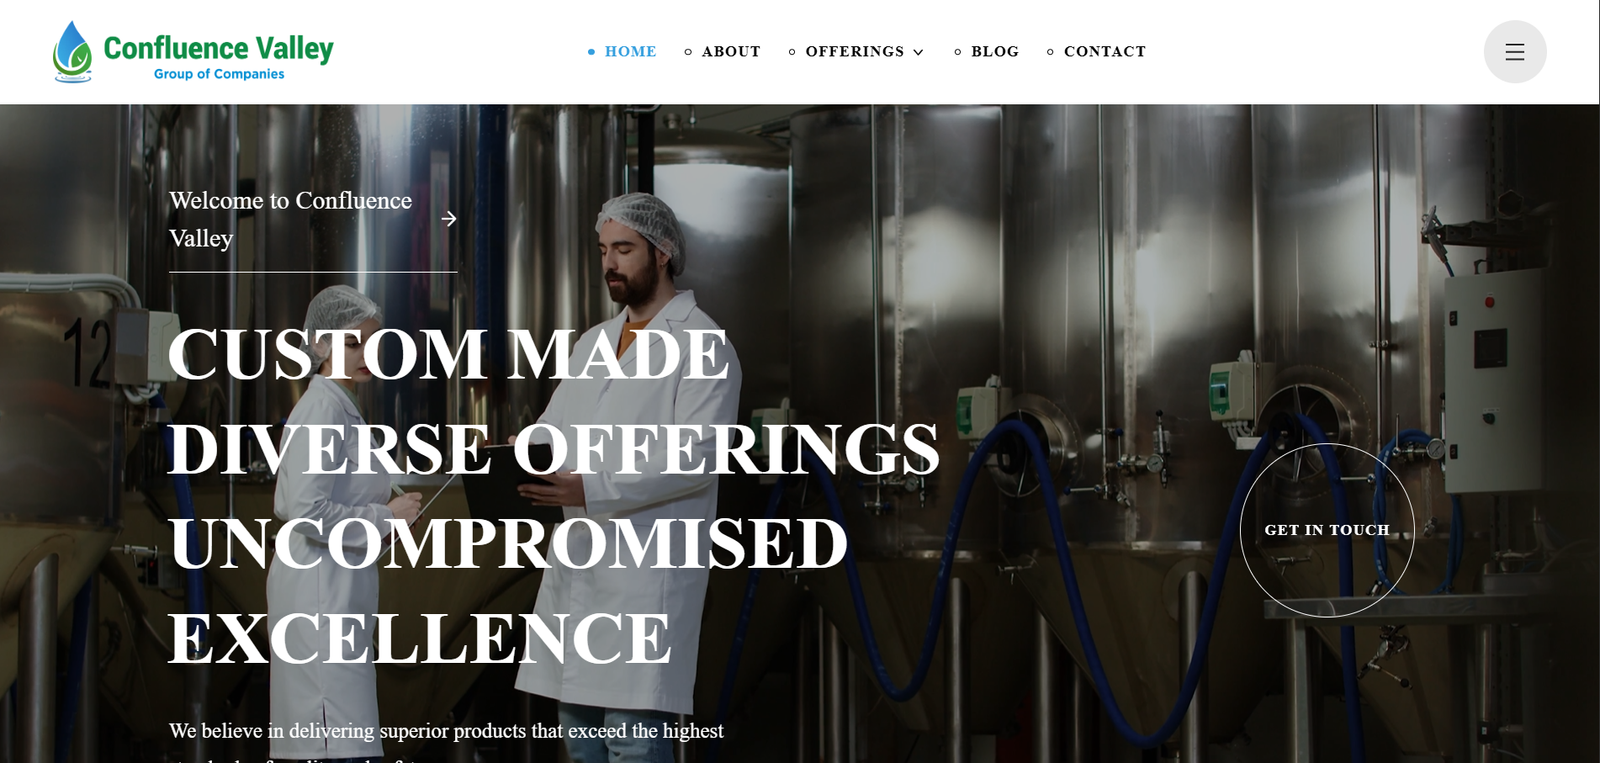The height and width of the screenshot is (763, 1600).
Task: Click the filled blue dot before HOME
Action: tap(591, 52)
